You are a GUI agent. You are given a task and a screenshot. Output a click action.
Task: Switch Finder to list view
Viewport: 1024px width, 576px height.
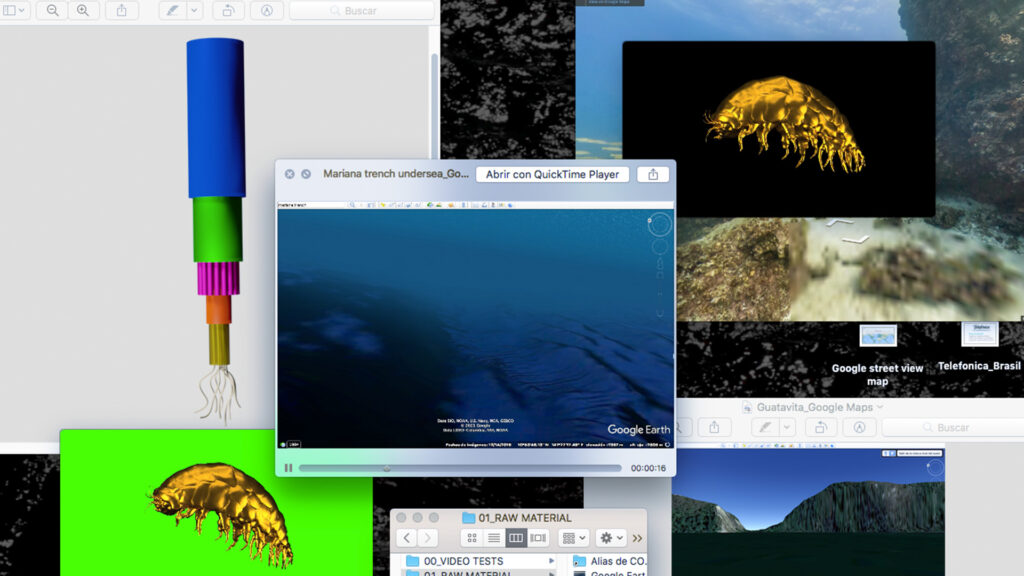(x=494, y=538)
